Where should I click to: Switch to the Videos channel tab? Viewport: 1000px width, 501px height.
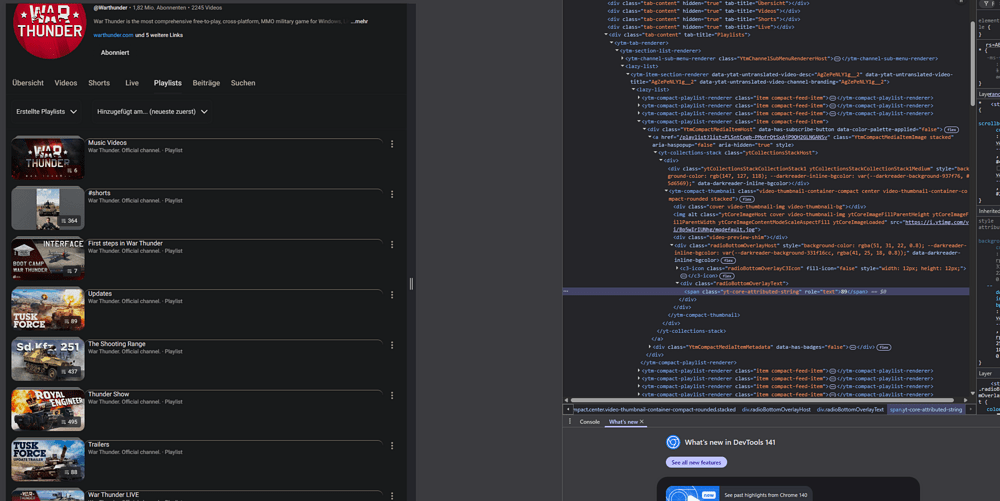coord(66,83)
